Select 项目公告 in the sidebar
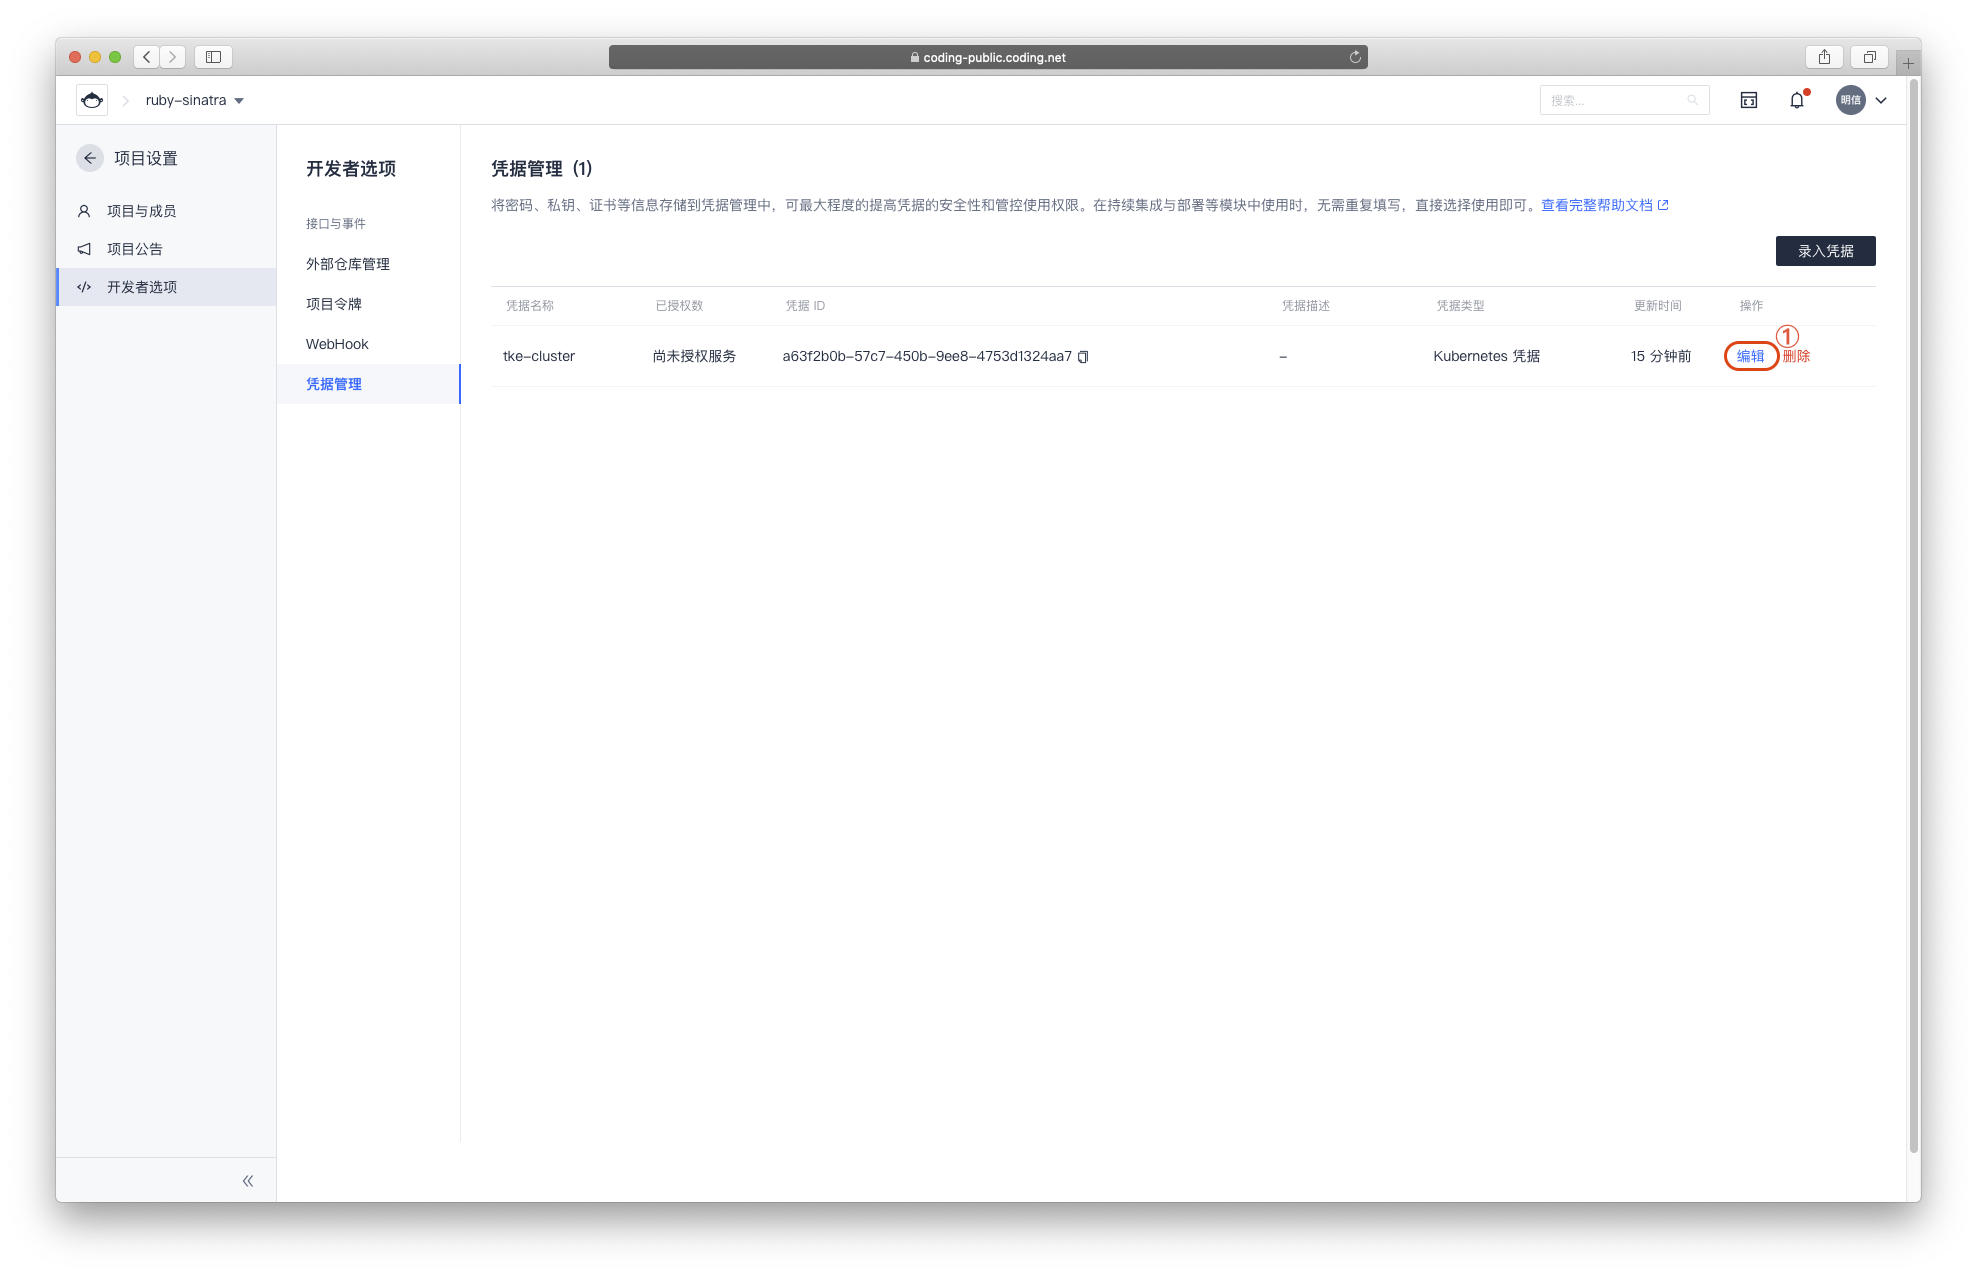The image size is (1977, 1276). (134, 249)
